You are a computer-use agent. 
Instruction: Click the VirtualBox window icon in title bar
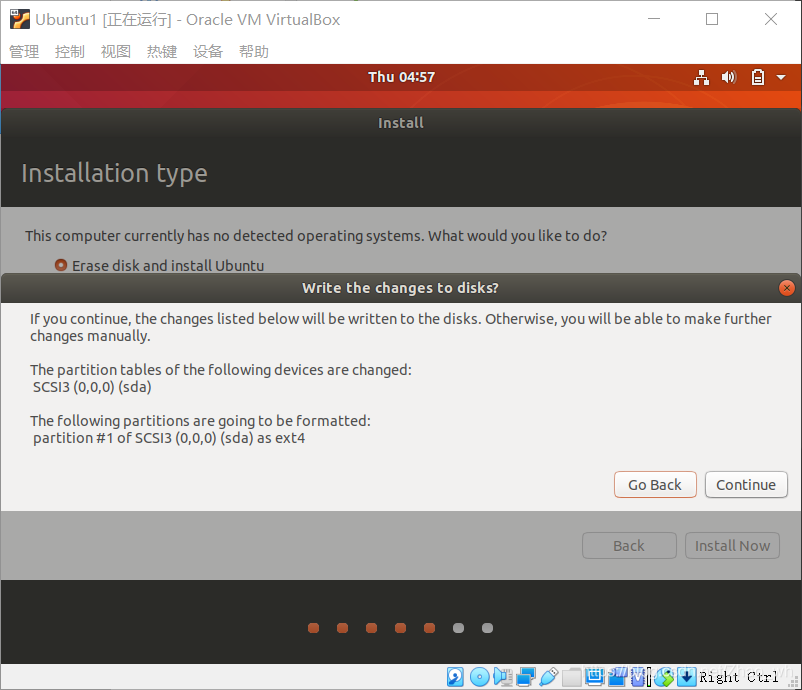point(19,19)
